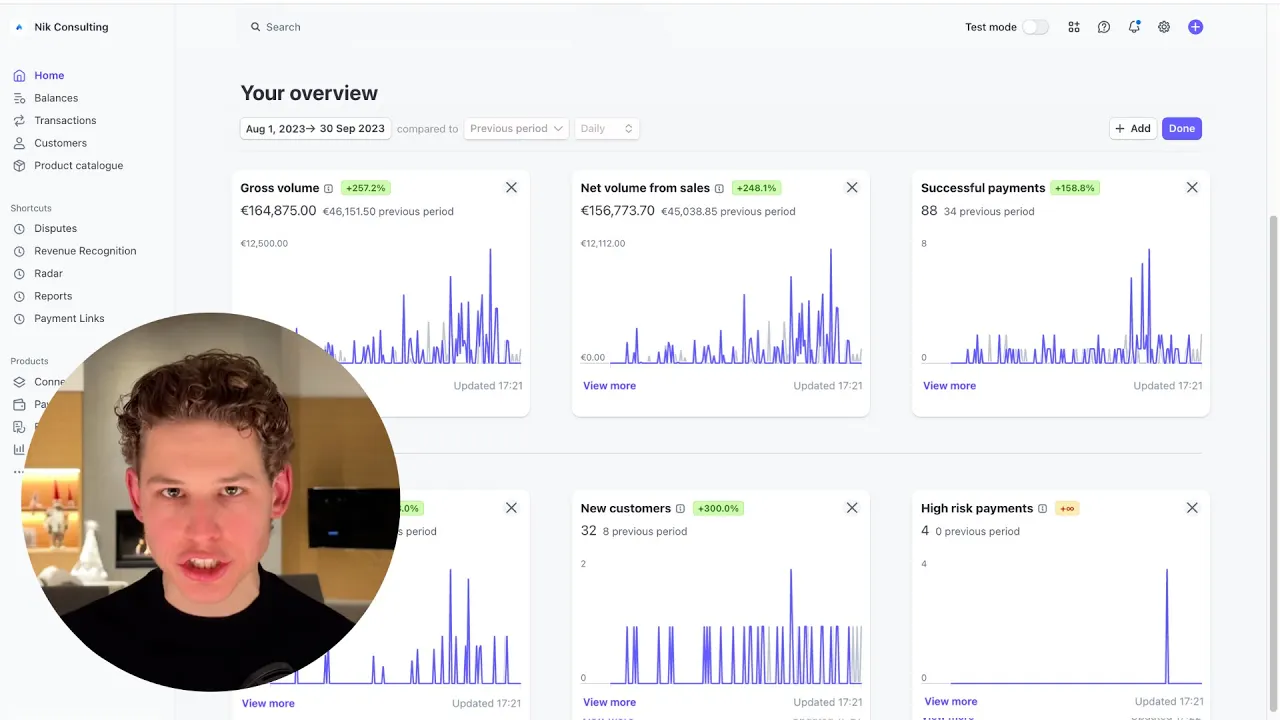Click info icon beside High risk payments

coord(1042,509)
